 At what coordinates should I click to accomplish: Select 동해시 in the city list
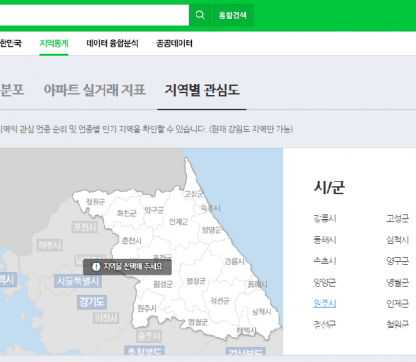325,240
